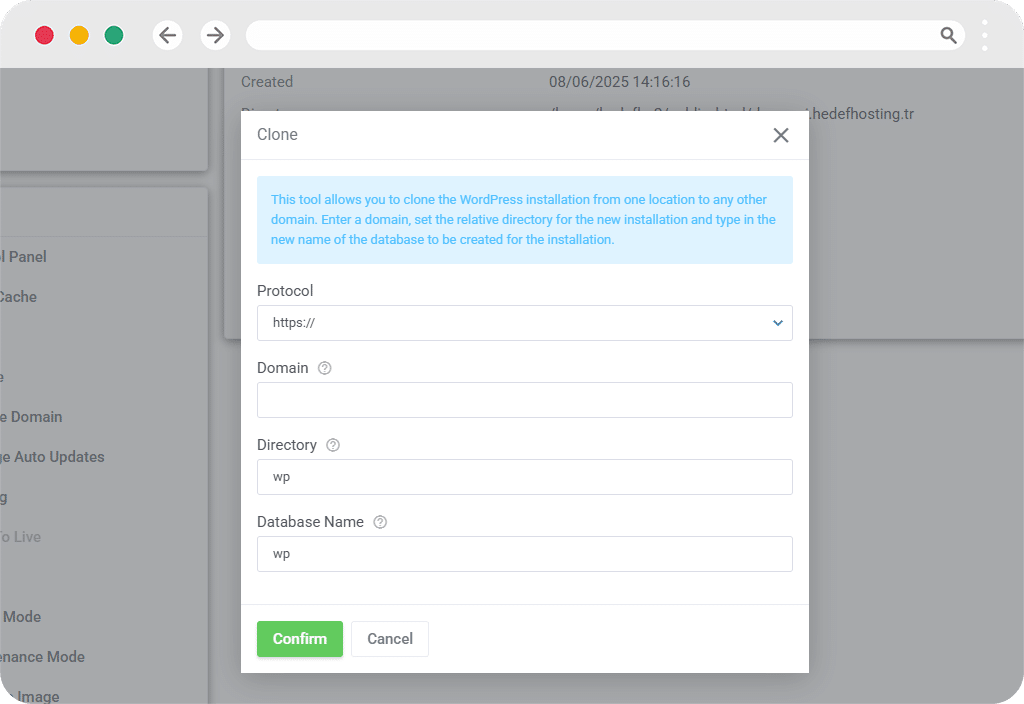
Task: Open the Domain help question icon
Action: [x=325, y=368]
